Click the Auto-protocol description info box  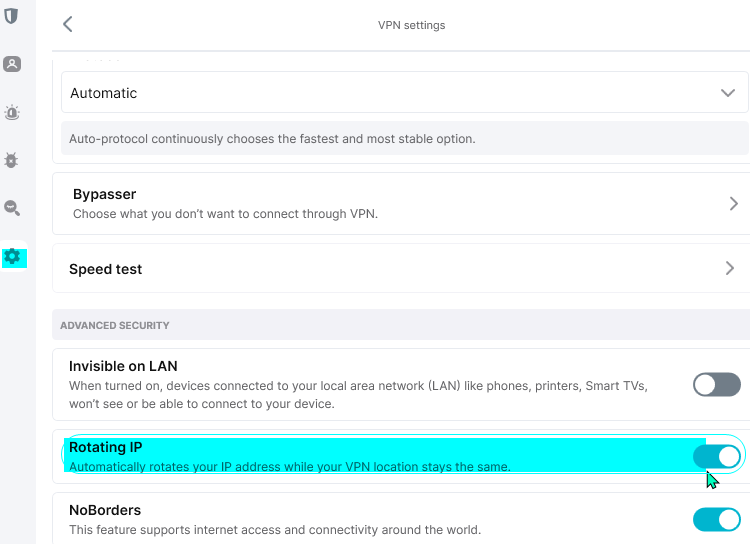click(x=400, y=139)
